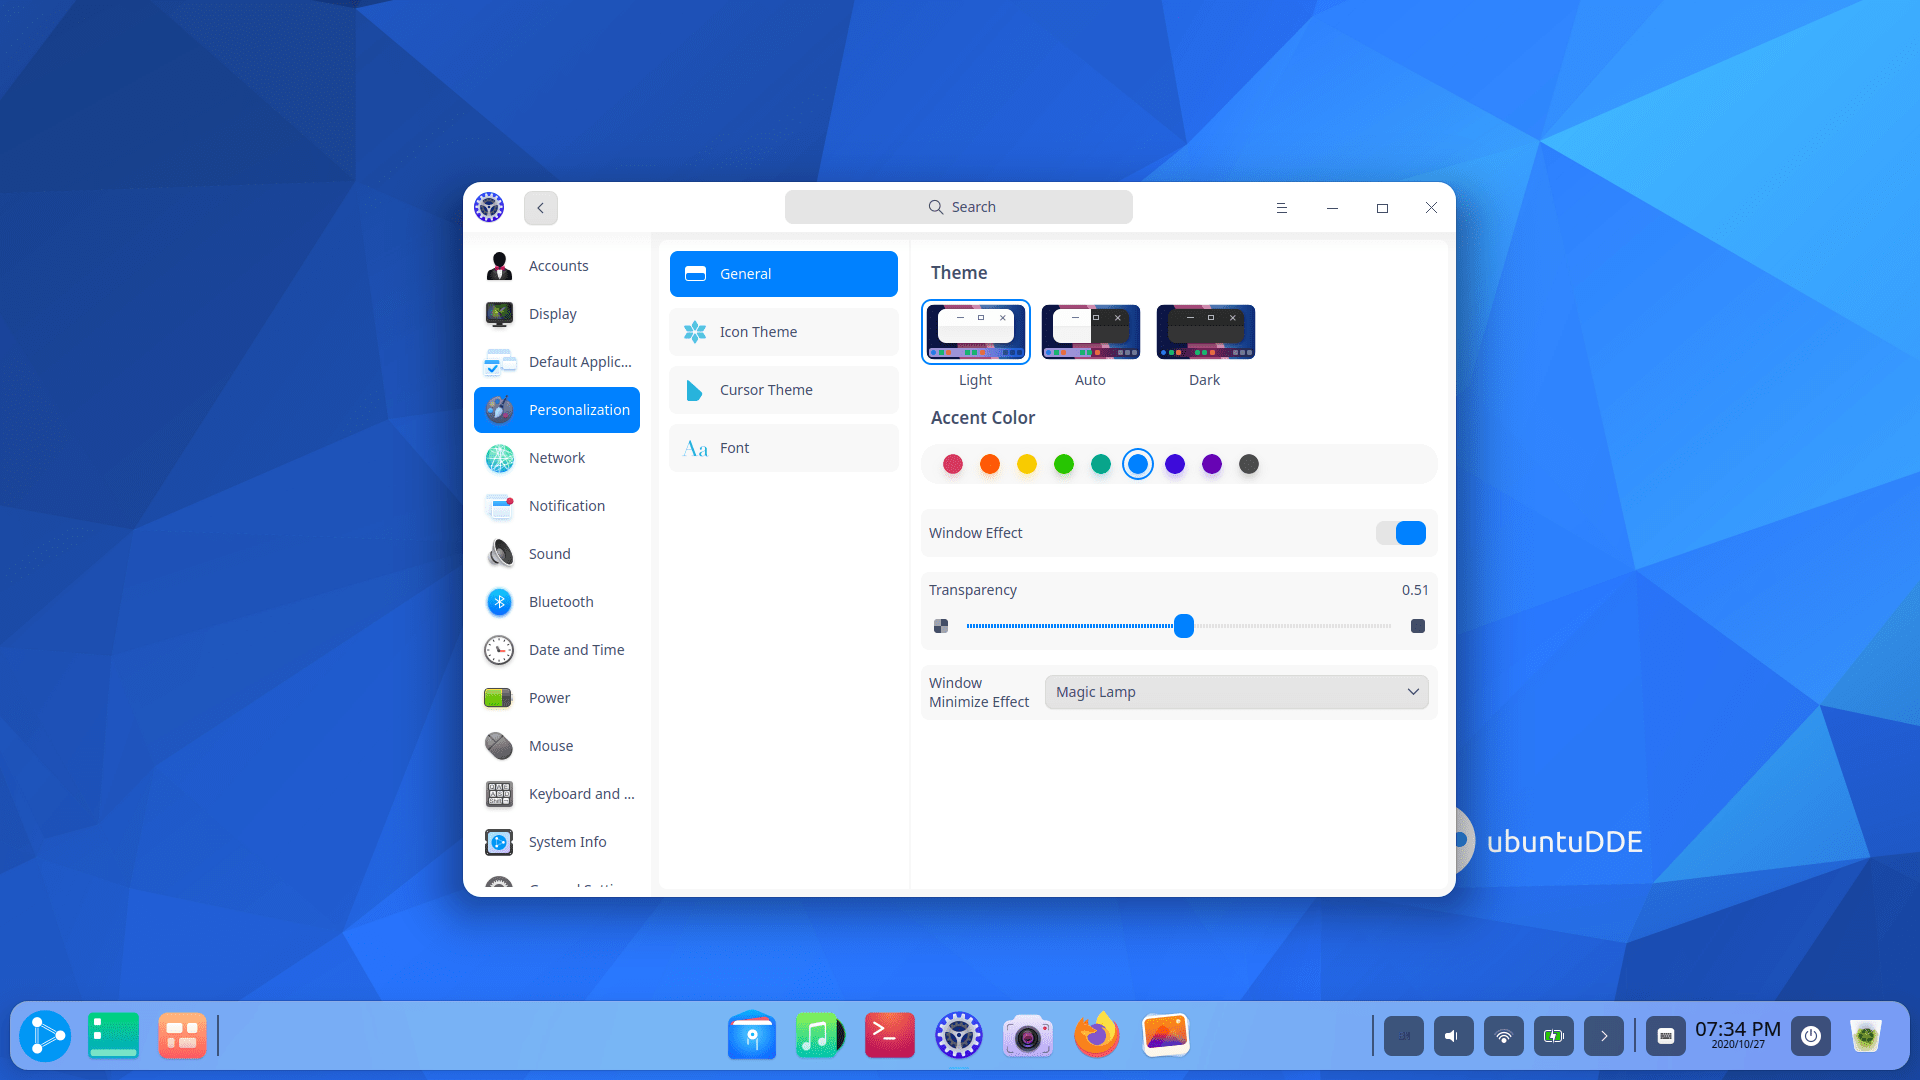Open the power shutdown menu
This screenshot has width=1920, height=1080.
click(x=1811, y=1036)
